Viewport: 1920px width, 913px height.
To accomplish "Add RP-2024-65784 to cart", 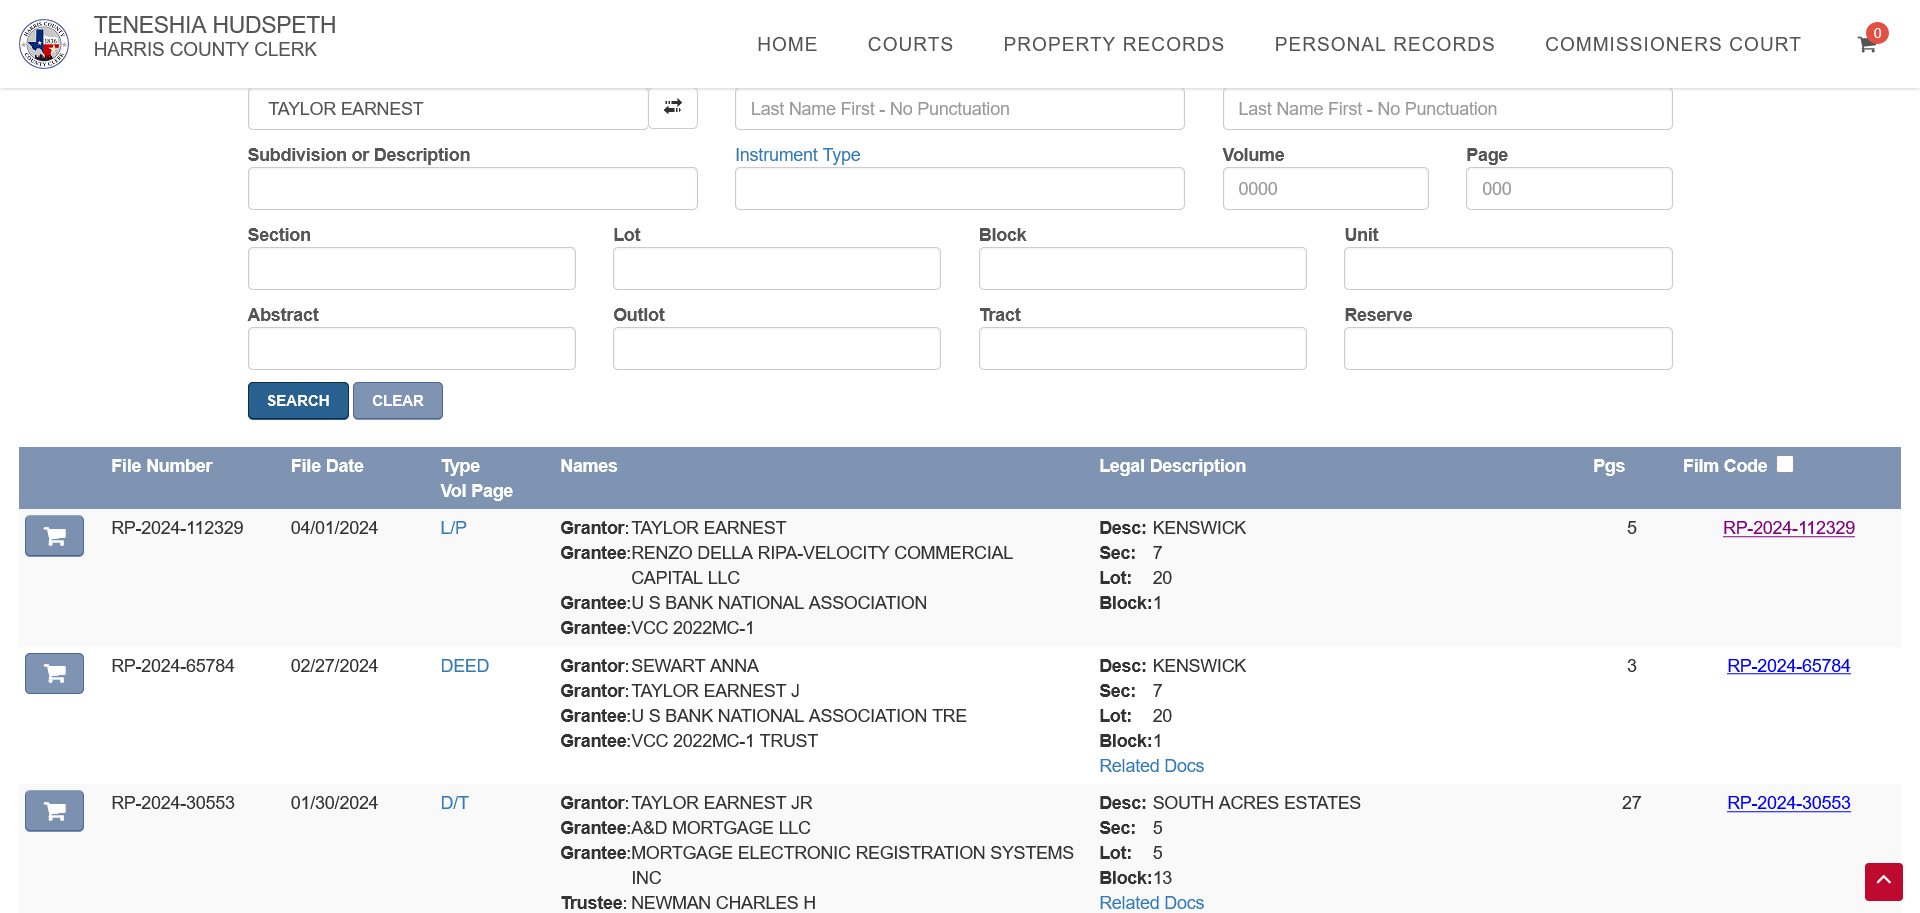I will point(54,673).
